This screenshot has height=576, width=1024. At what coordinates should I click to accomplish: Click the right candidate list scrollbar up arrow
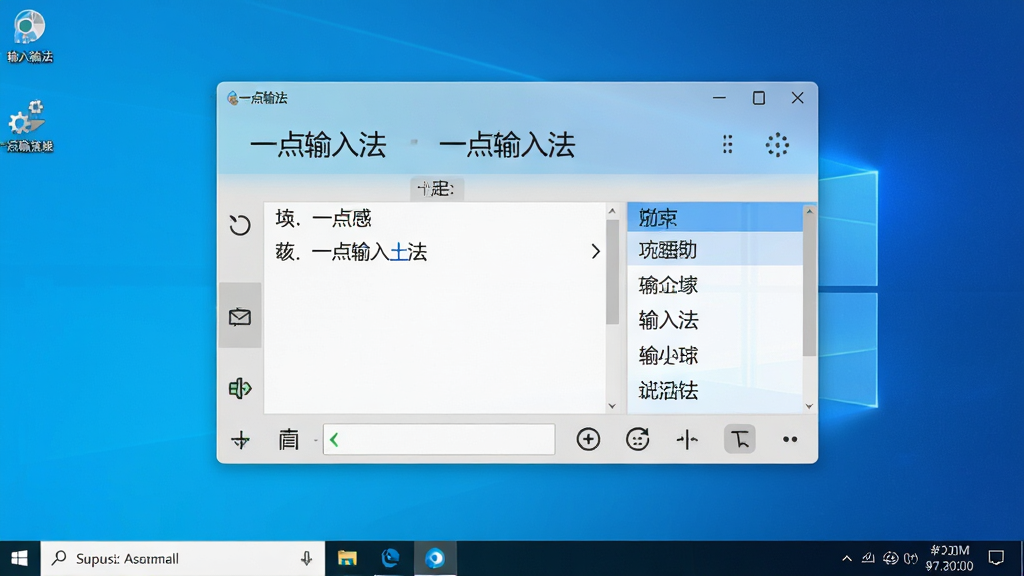pyautogui.click(x=809, y=211)
